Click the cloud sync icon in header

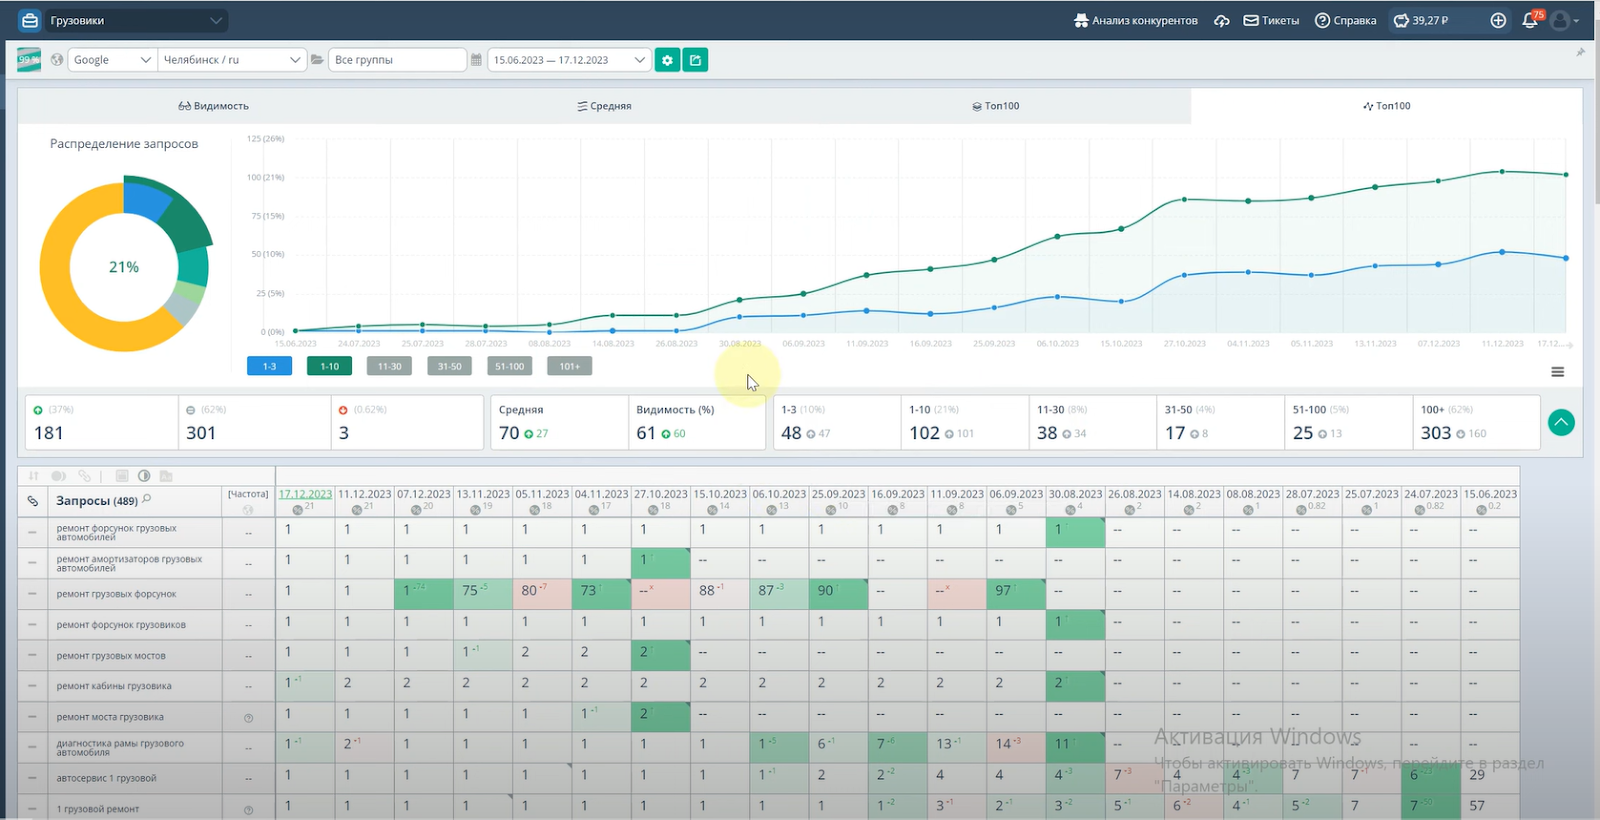click(x=1222, y=20)
